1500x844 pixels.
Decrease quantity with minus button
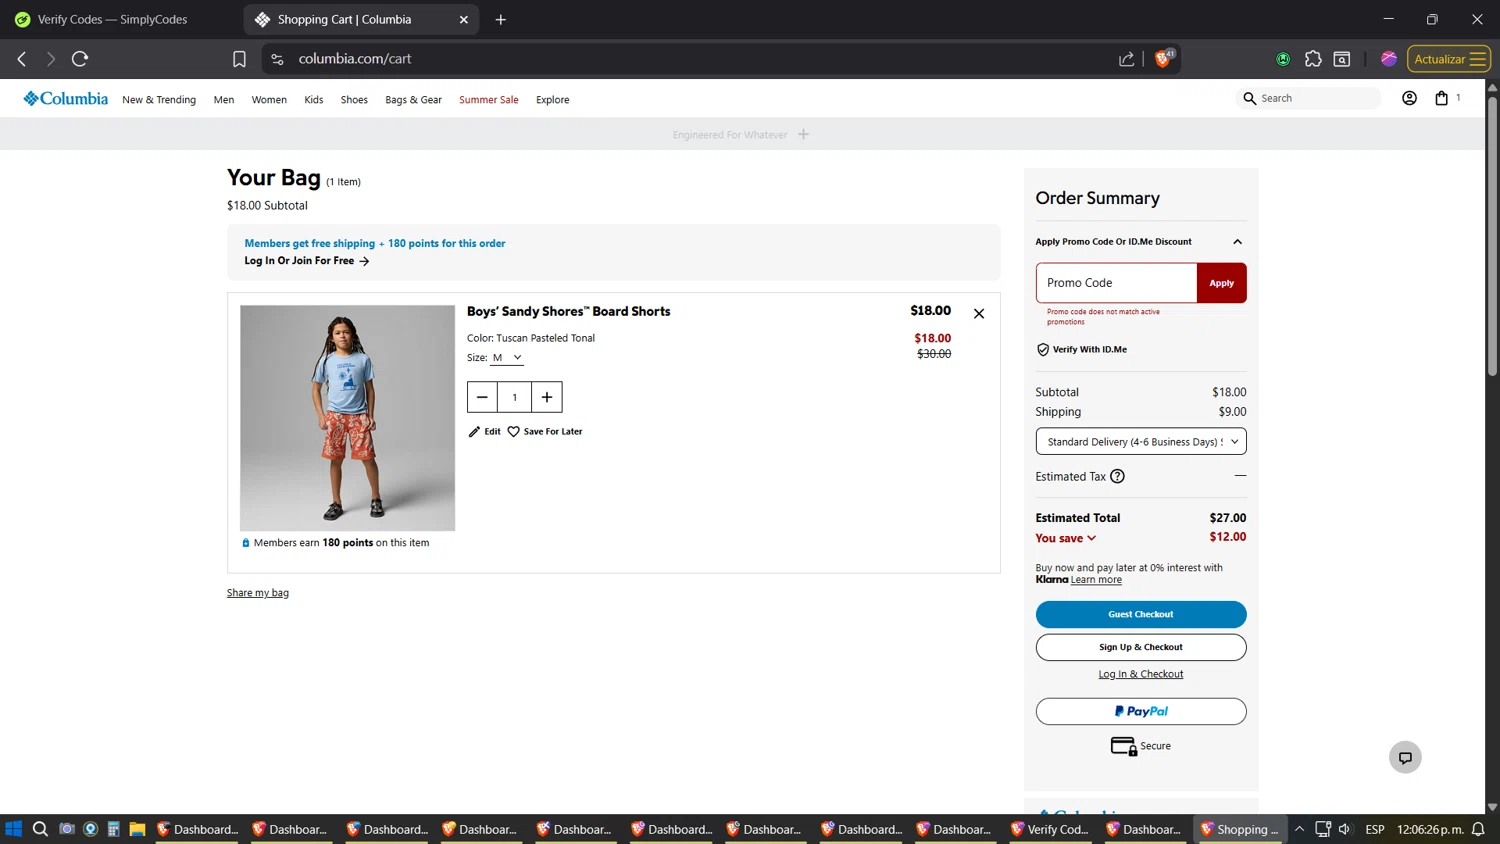click(x=482, y=397)
